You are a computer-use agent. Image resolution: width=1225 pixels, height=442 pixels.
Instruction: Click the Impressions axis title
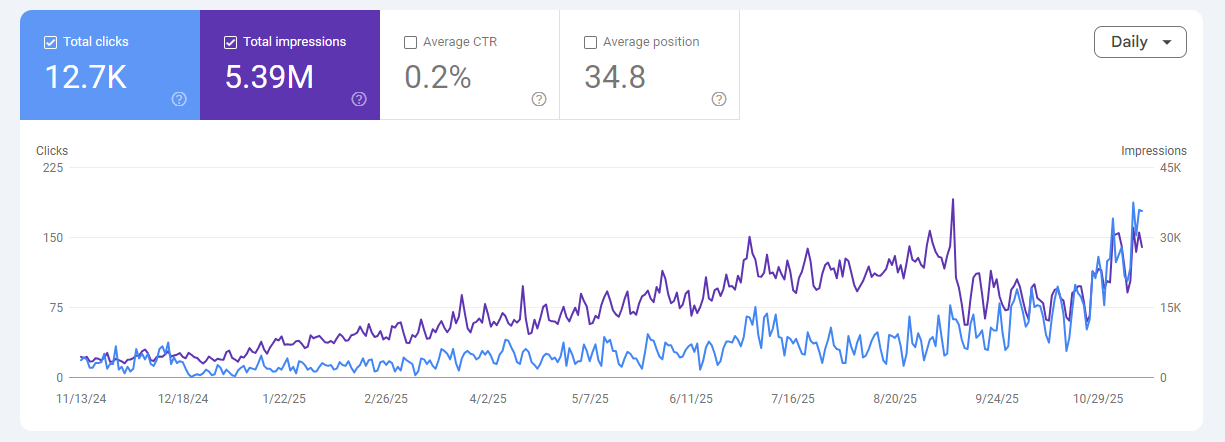[x=1153, y=151]
